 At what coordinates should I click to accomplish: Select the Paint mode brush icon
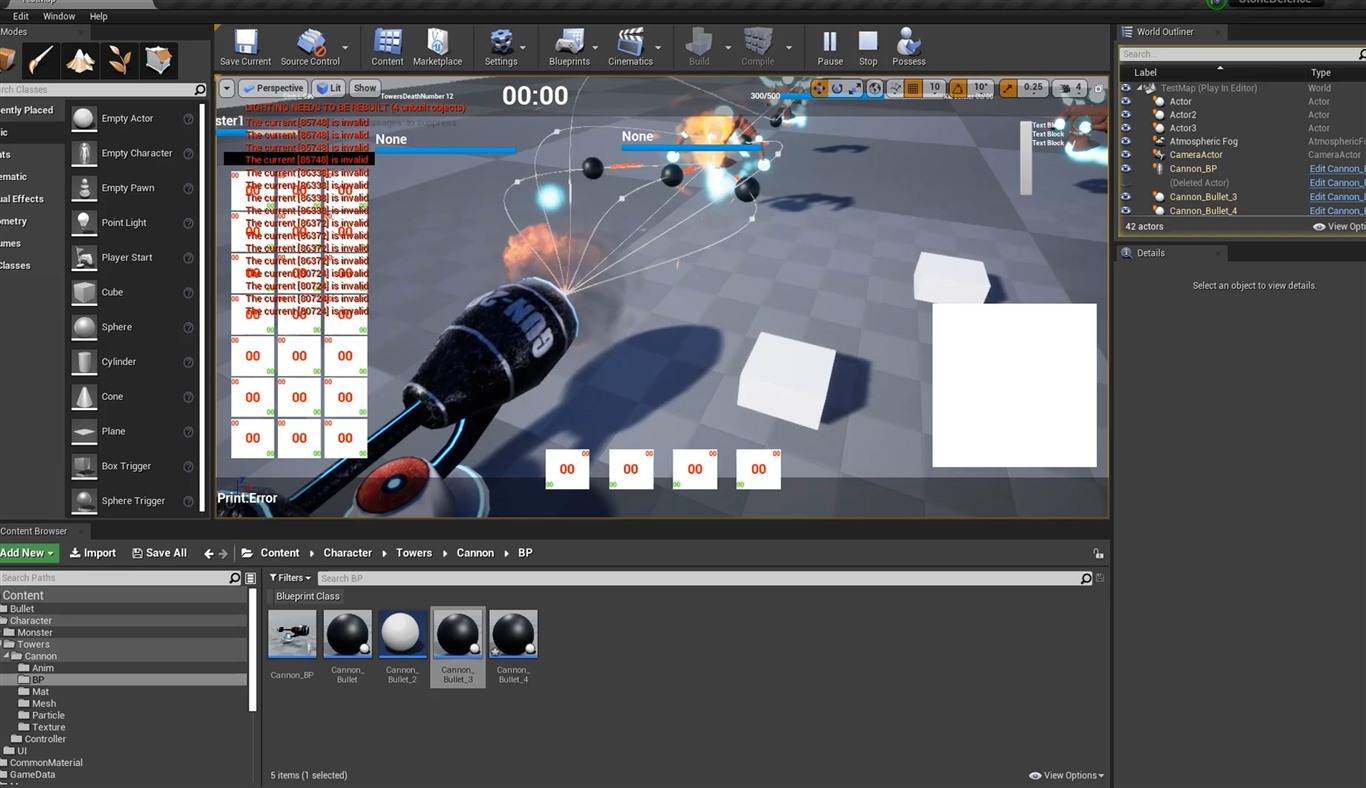(40, 60)
